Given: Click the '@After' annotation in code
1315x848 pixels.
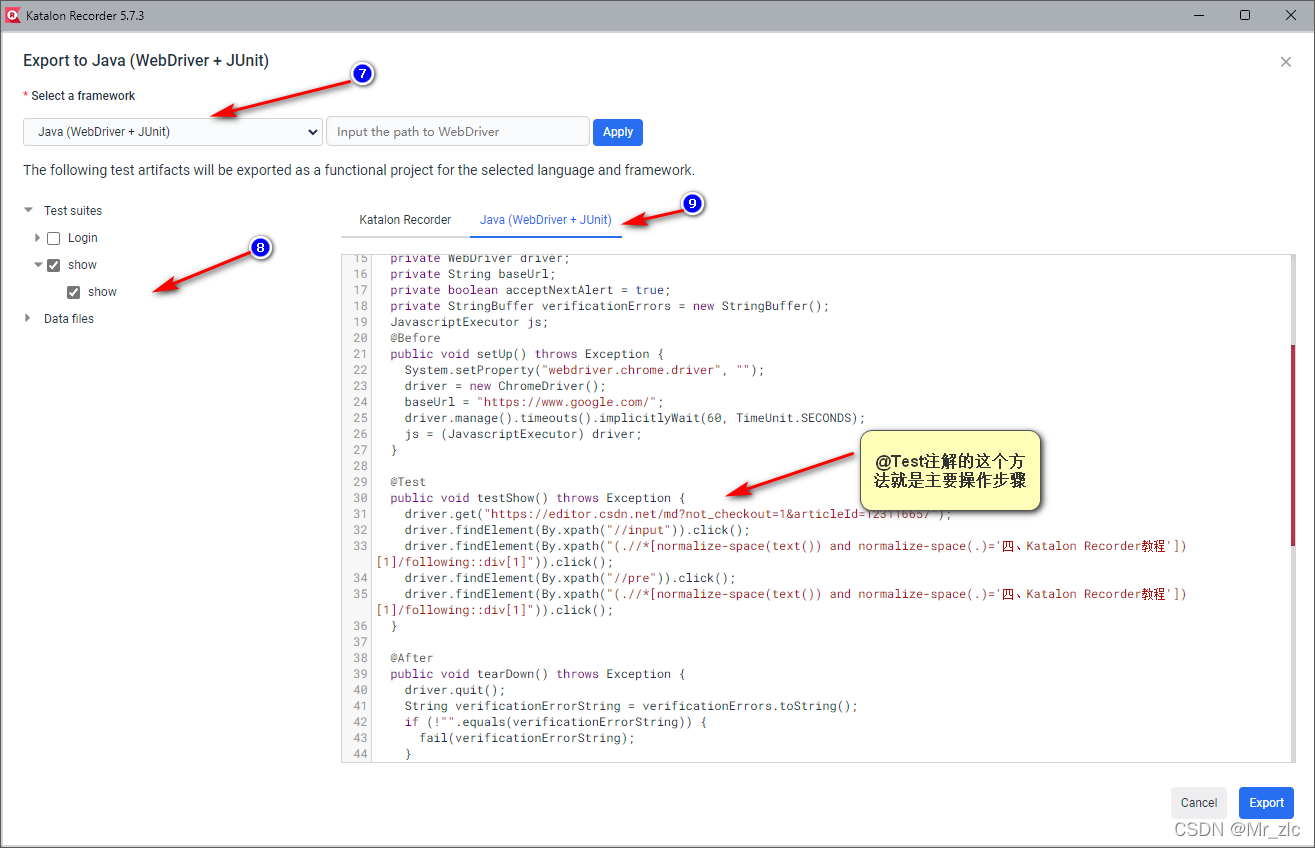Looking at the screenshot, I should (412, 658).
